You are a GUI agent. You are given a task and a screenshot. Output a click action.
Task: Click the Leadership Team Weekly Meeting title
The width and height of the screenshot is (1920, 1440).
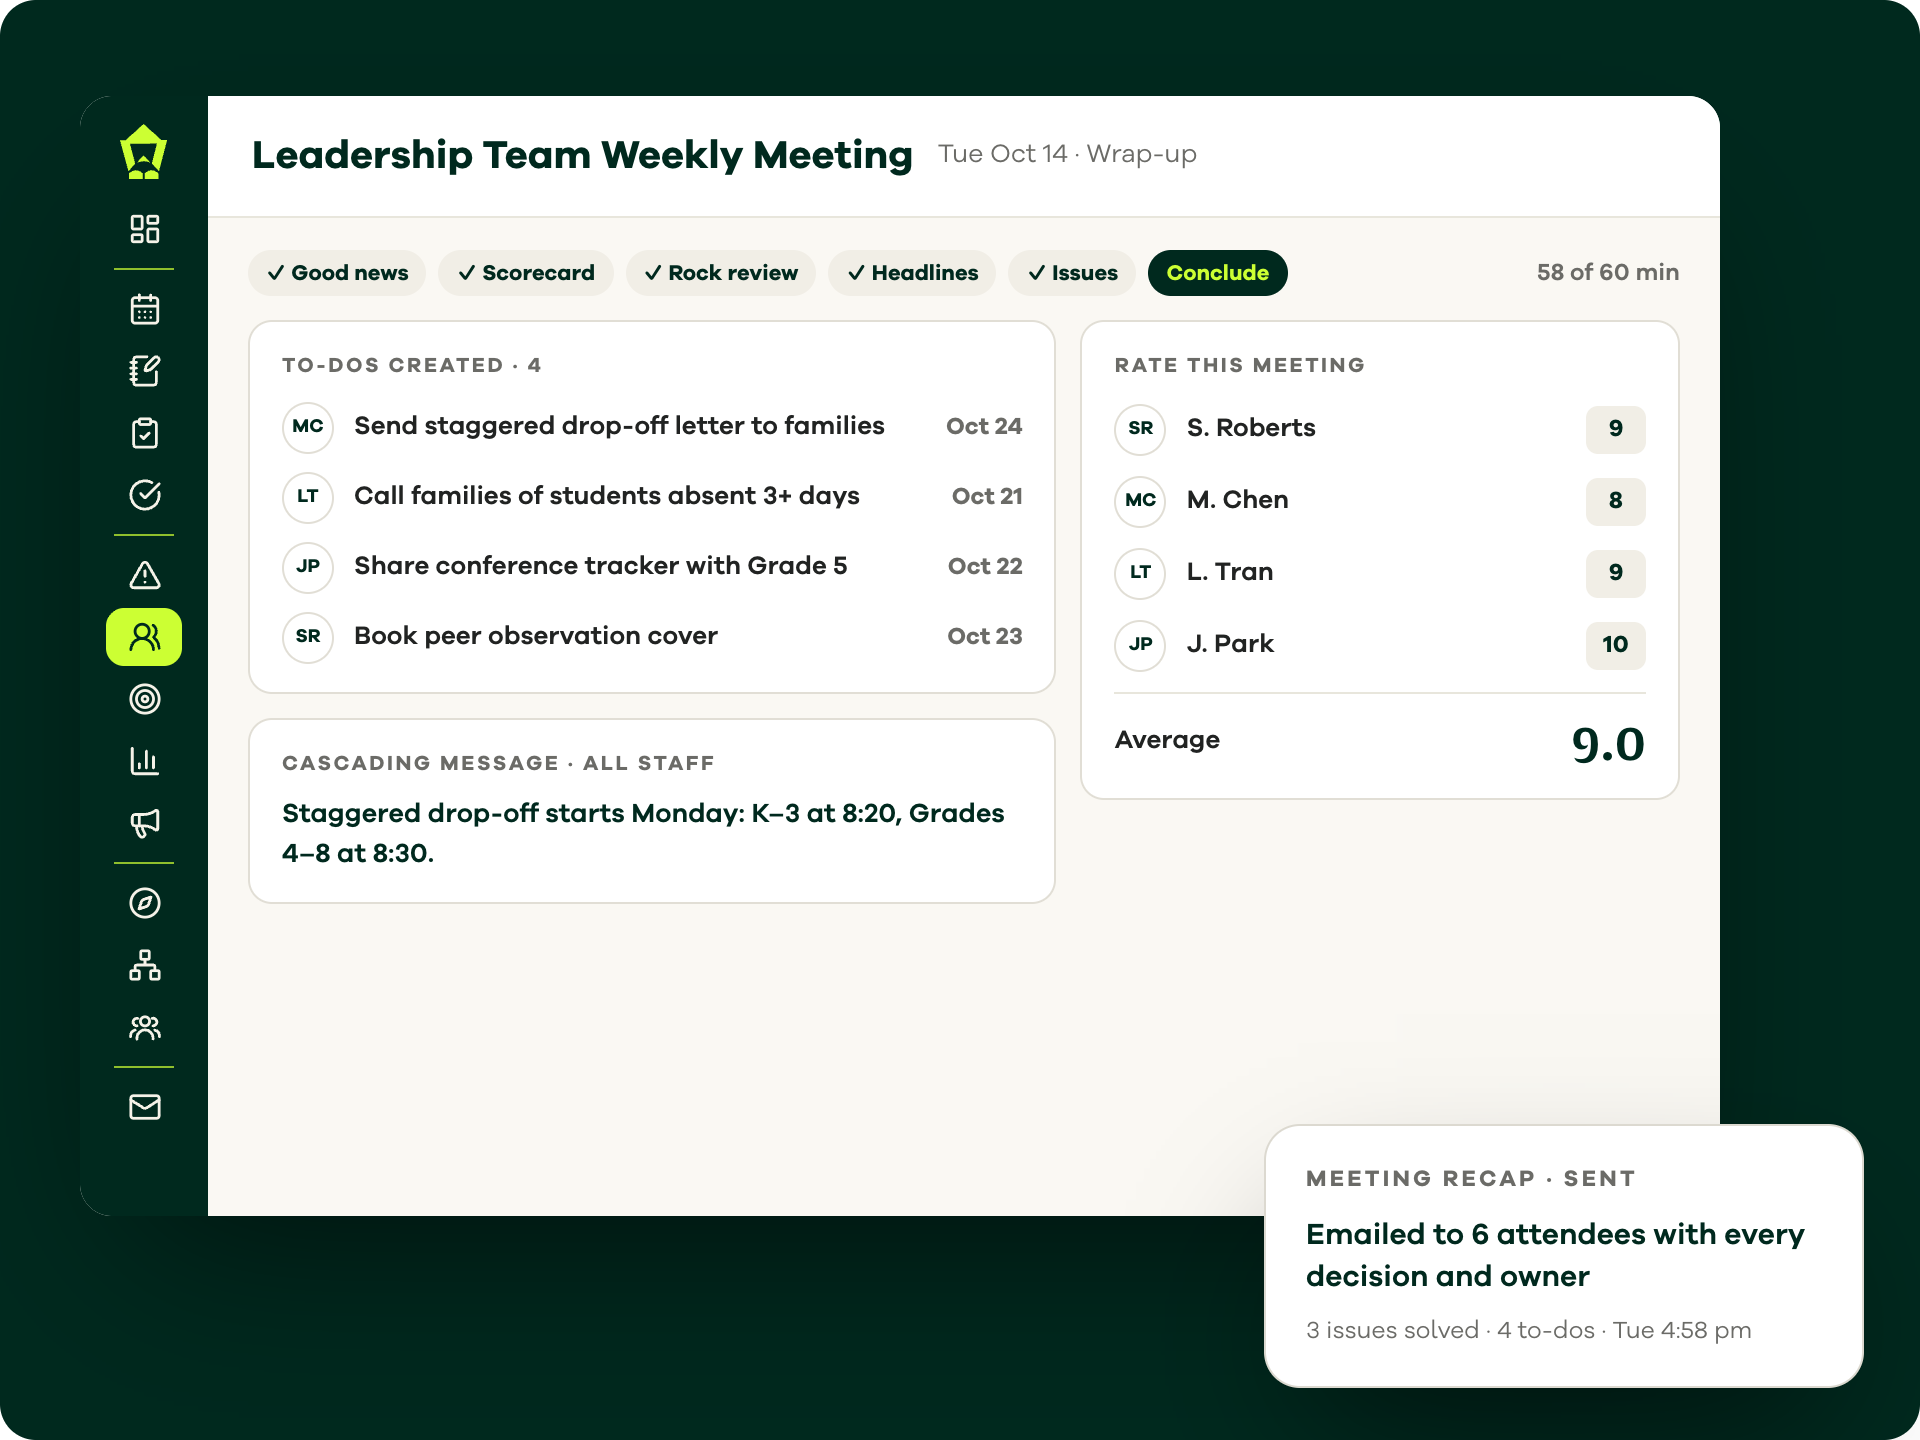pyautogui.click(x=582, y=155)
